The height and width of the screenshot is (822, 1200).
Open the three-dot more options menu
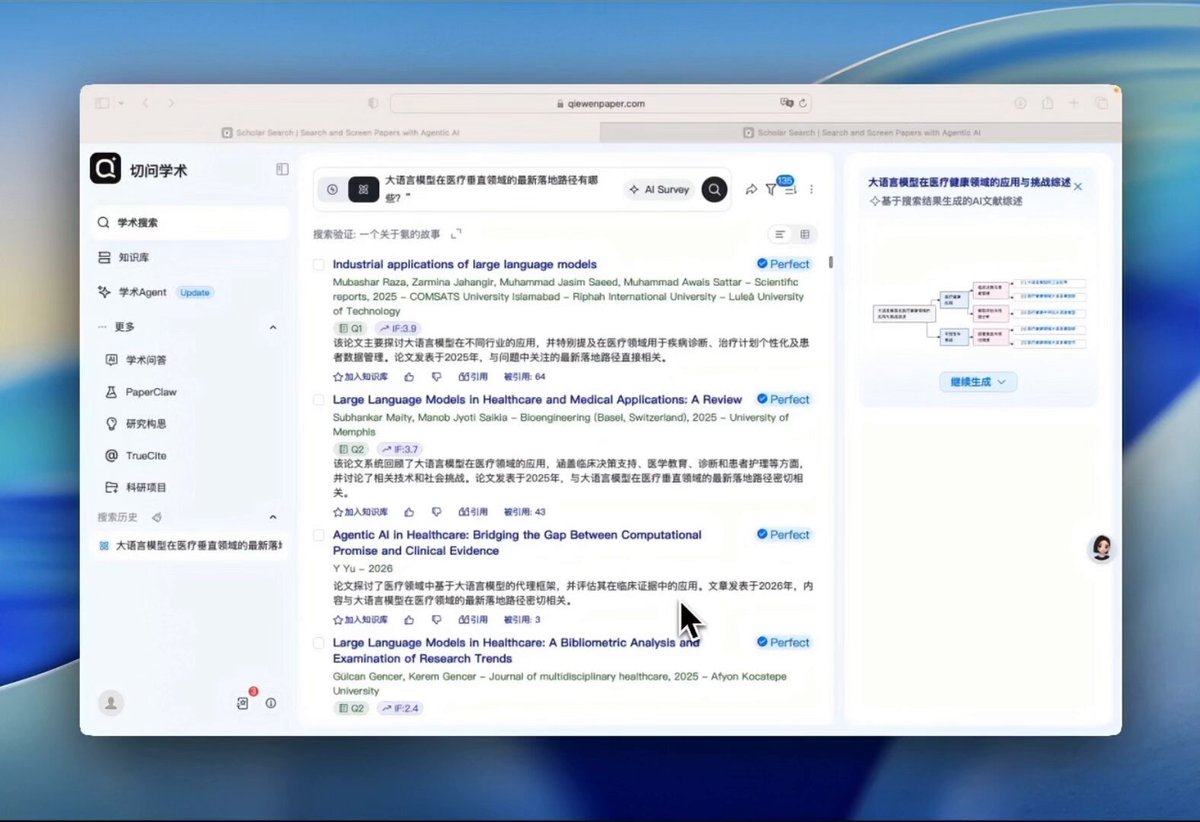click(x=811, y=189)
